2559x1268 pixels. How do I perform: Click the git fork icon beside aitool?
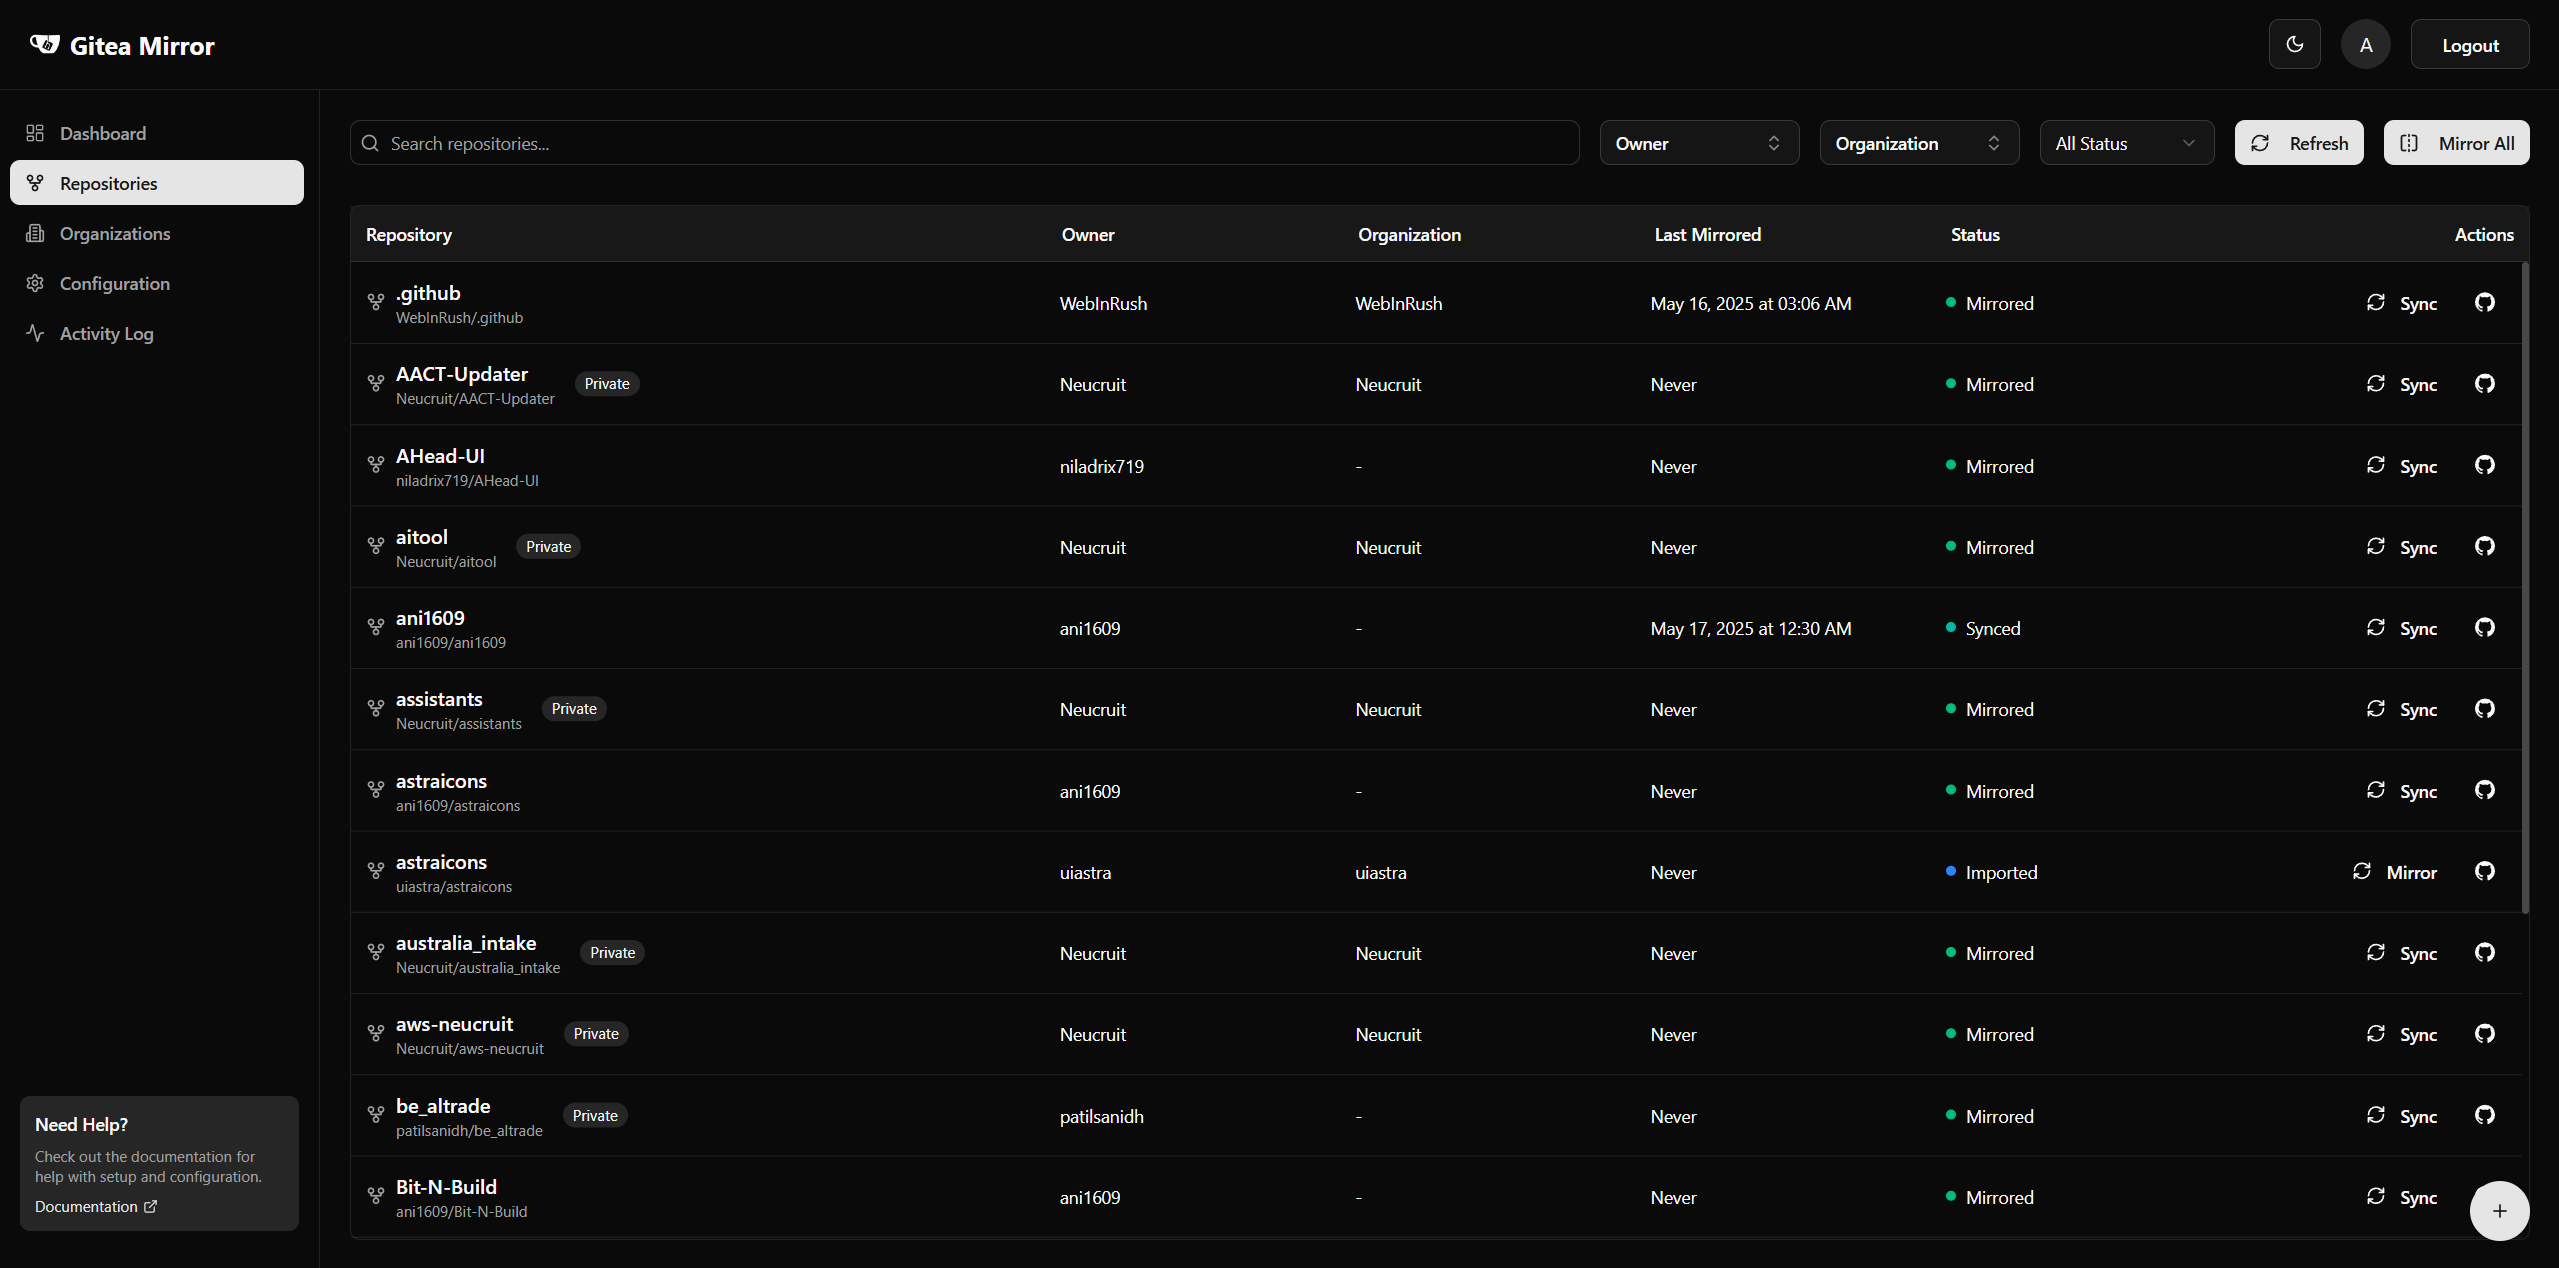(x=376, y=546)
